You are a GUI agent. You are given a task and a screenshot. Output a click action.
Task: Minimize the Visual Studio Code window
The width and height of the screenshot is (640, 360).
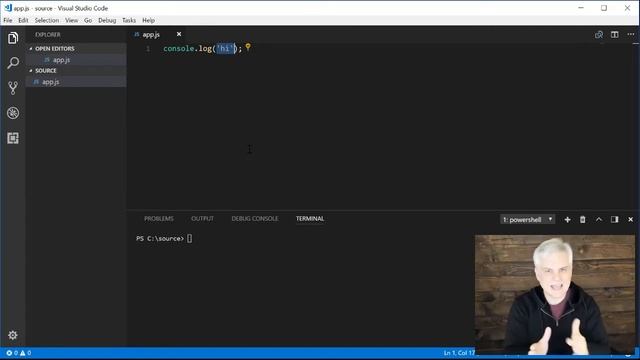click(x=581, y=8)
